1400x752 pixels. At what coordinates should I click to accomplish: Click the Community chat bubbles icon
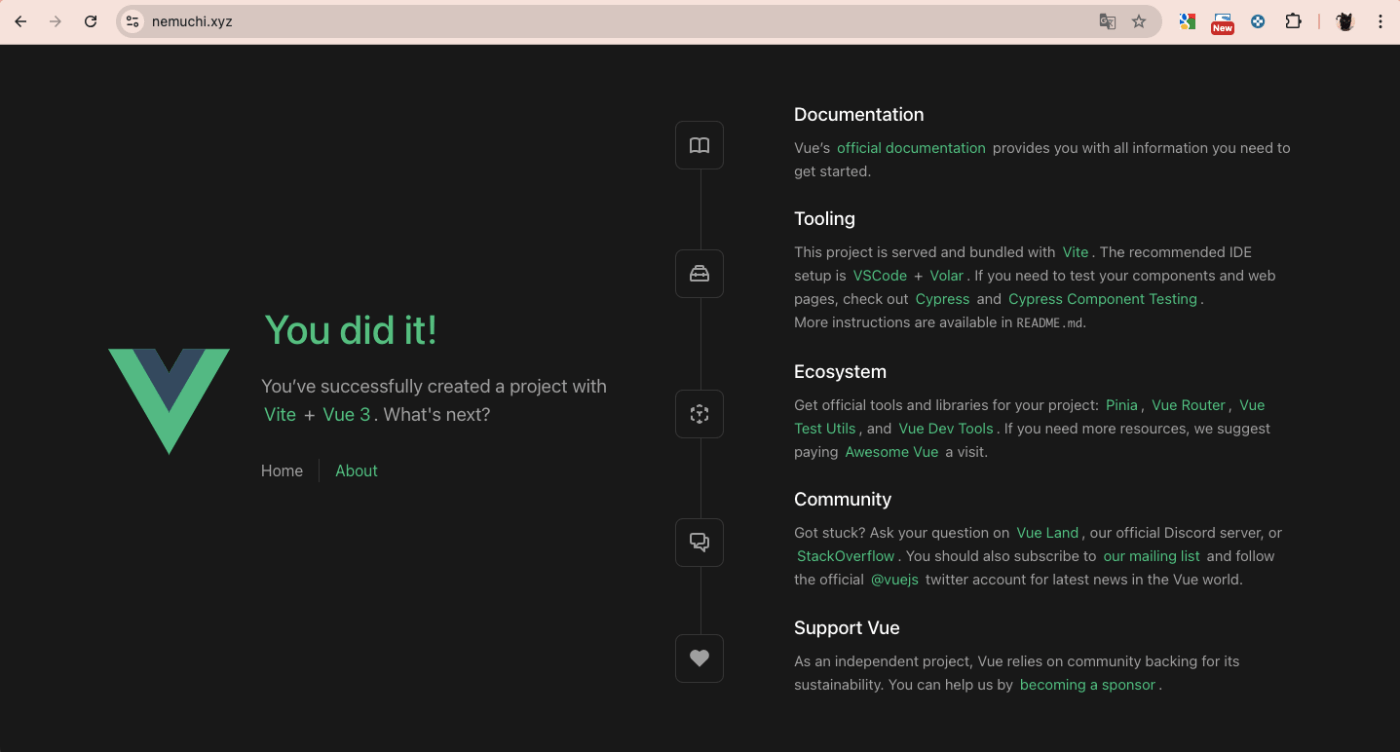(699, 542)
